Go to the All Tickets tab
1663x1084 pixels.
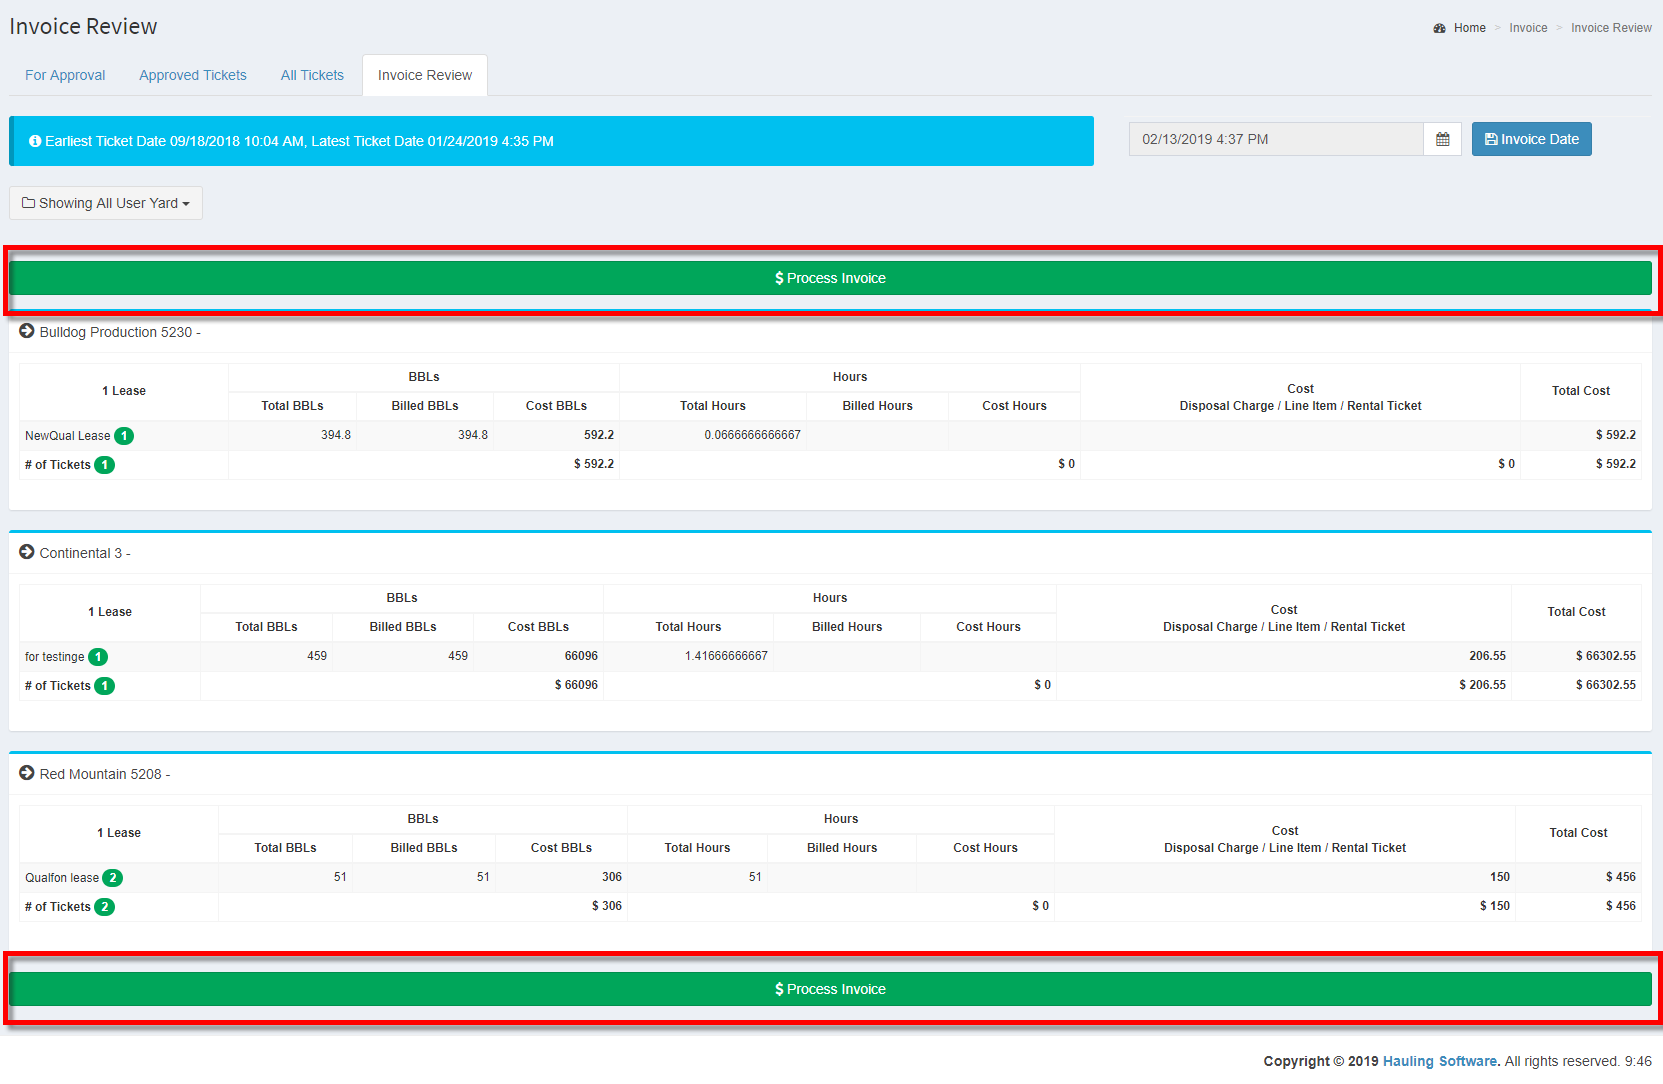312,75
